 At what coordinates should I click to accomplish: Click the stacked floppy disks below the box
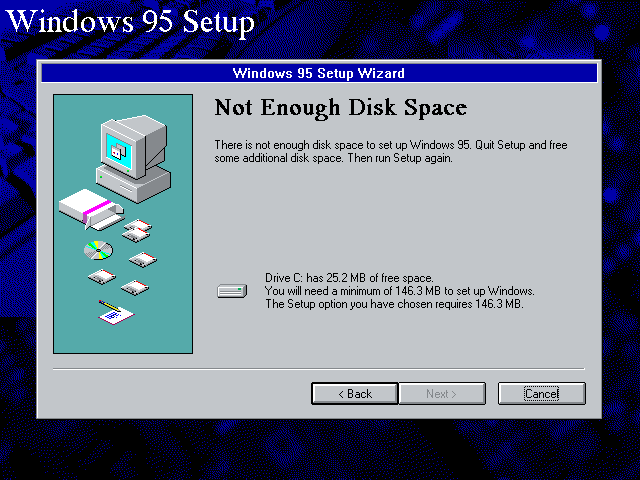(137, 230)
